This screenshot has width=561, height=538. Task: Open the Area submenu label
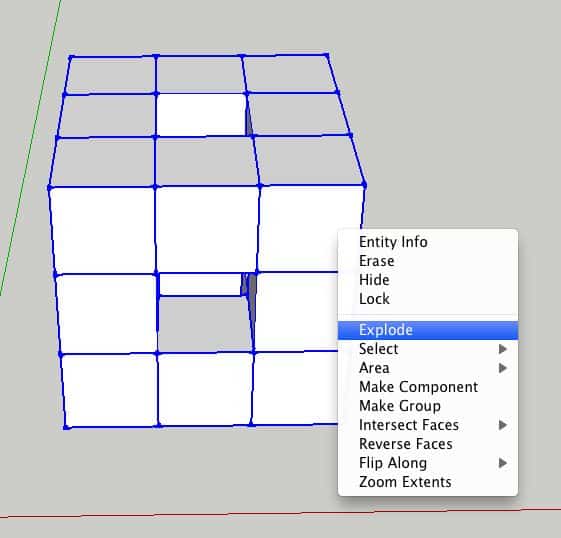[x=374, y=368]
